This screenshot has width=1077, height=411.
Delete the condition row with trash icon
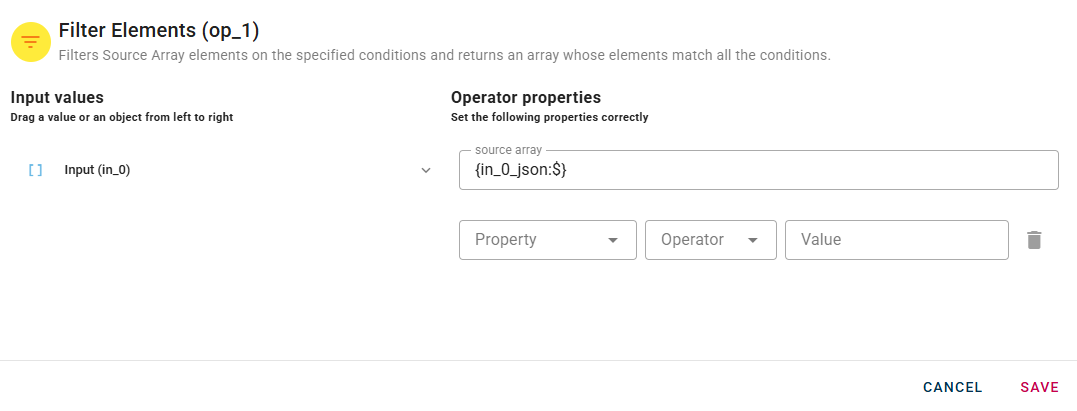(1034, 240)
